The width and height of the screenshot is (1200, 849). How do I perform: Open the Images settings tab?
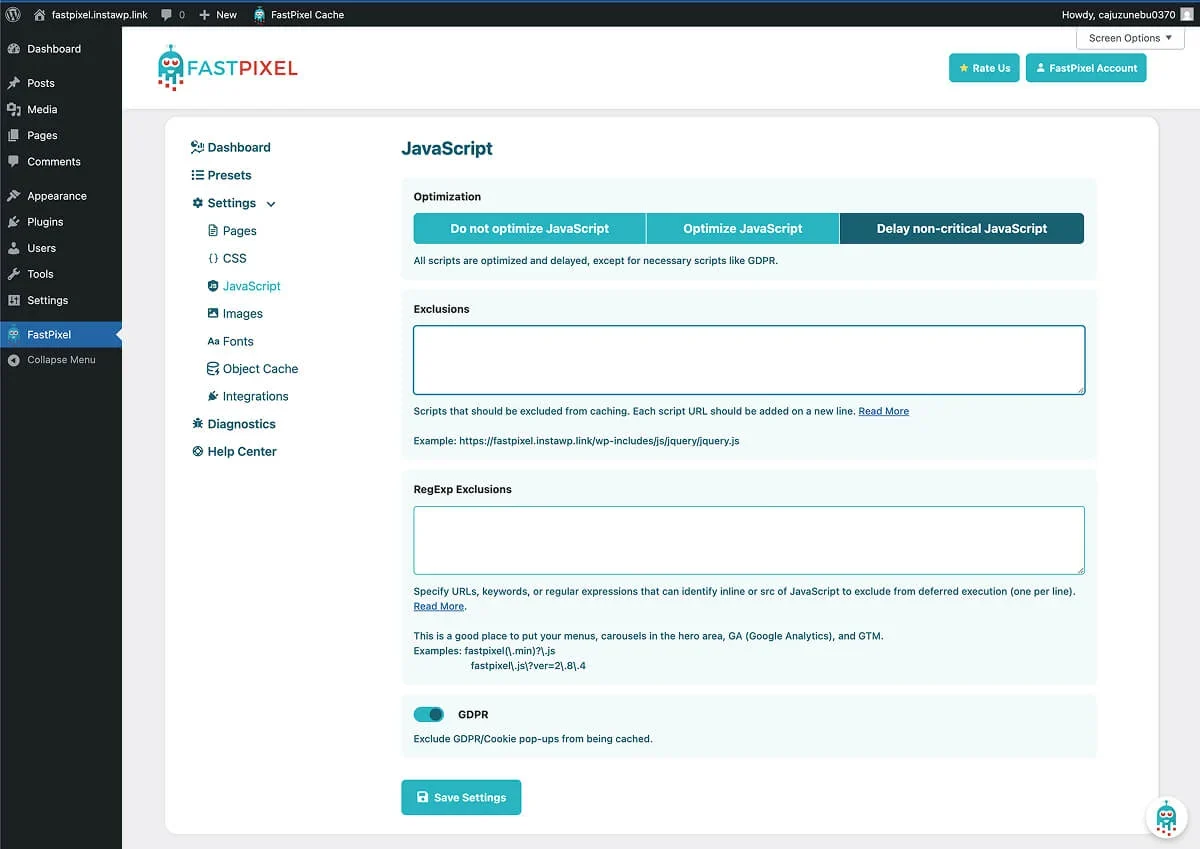[235, 313]
